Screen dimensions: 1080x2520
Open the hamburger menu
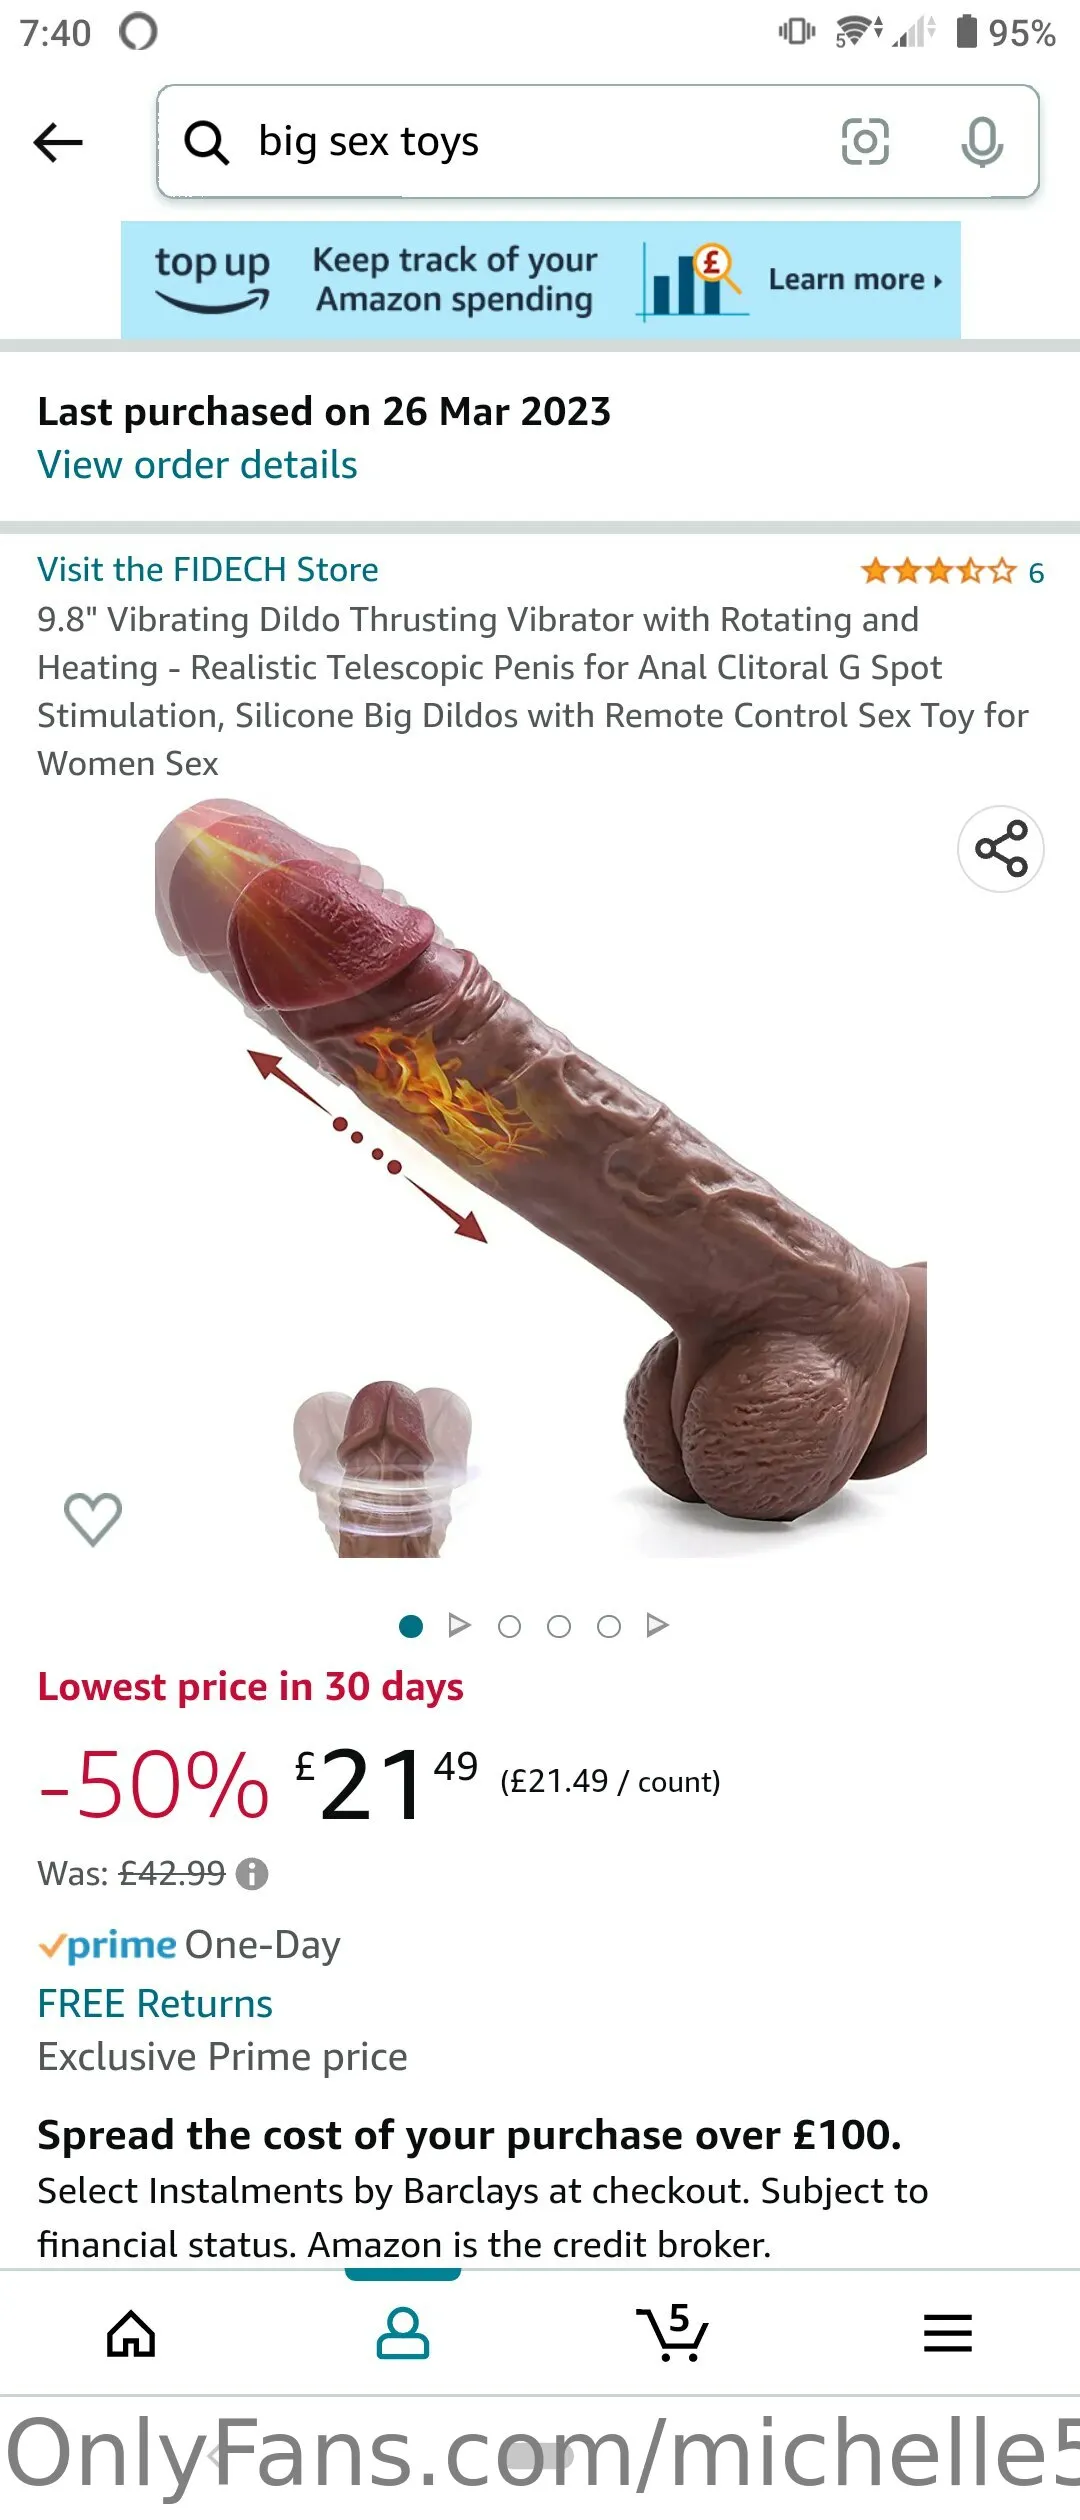coord(948,2333)
